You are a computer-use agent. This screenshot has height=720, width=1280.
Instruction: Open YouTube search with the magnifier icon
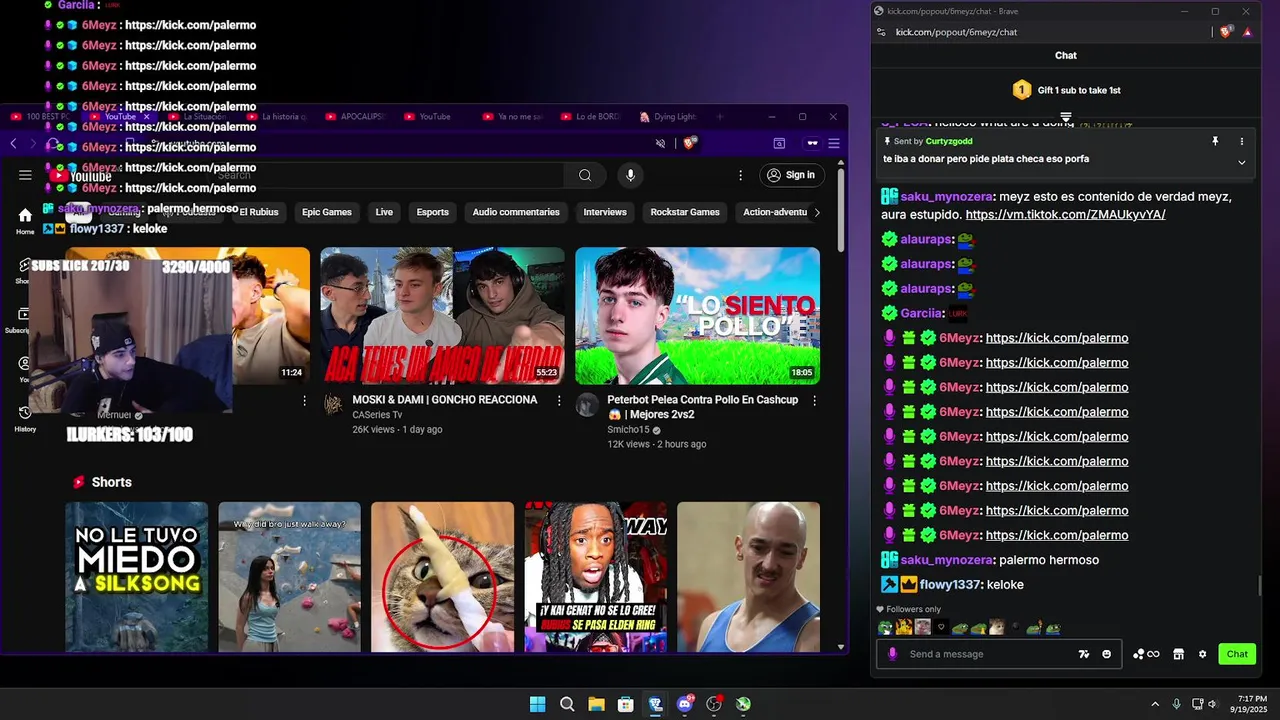click(x=585, y=175)
